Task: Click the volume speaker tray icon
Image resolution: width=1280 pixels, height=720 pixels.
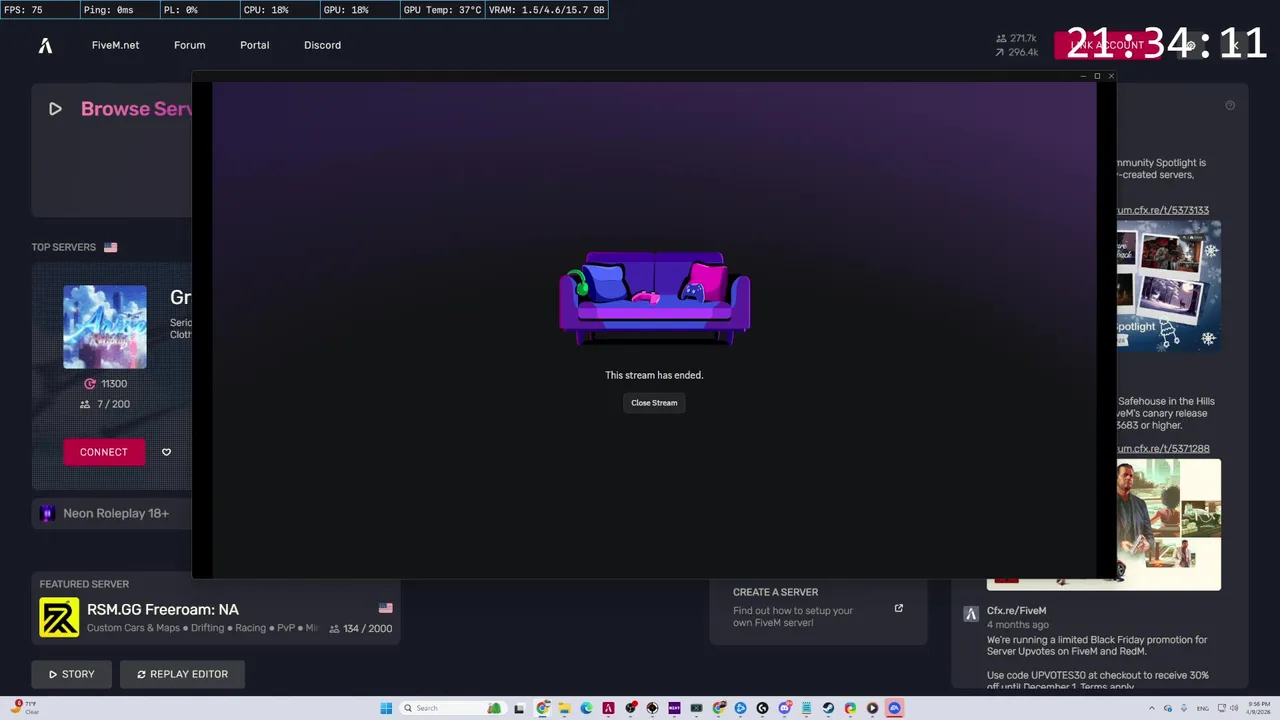Action: pyautogui.click(x=1234, y=708)
